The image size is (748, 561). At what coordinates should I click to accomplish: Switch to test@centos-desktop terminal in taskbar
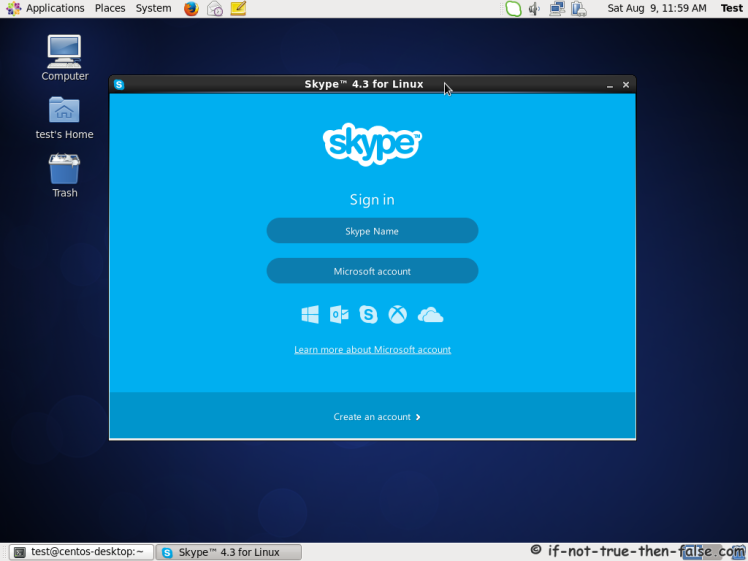[81, 552]
